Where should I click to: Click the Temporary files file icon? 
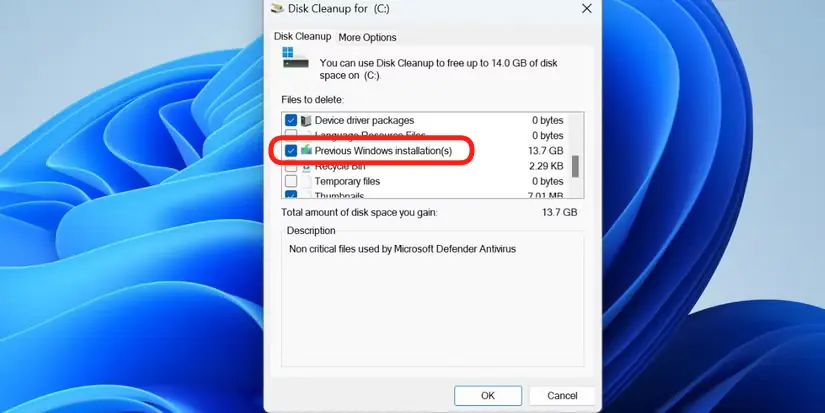pos(306,182)
